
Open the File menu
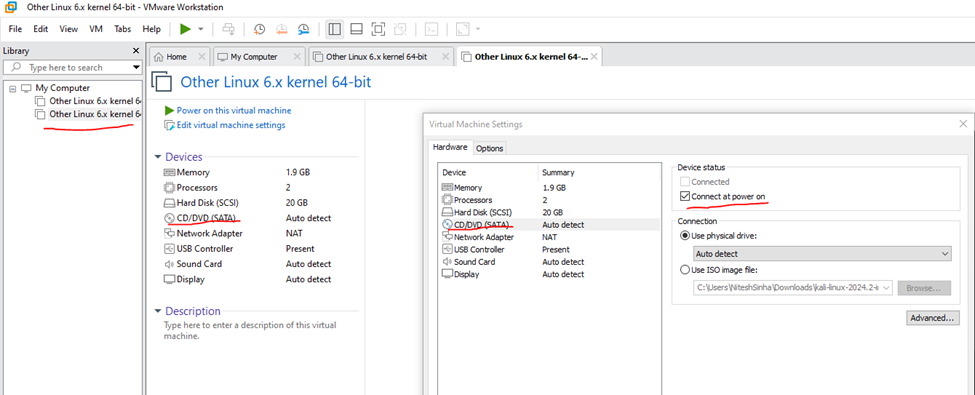16,29
